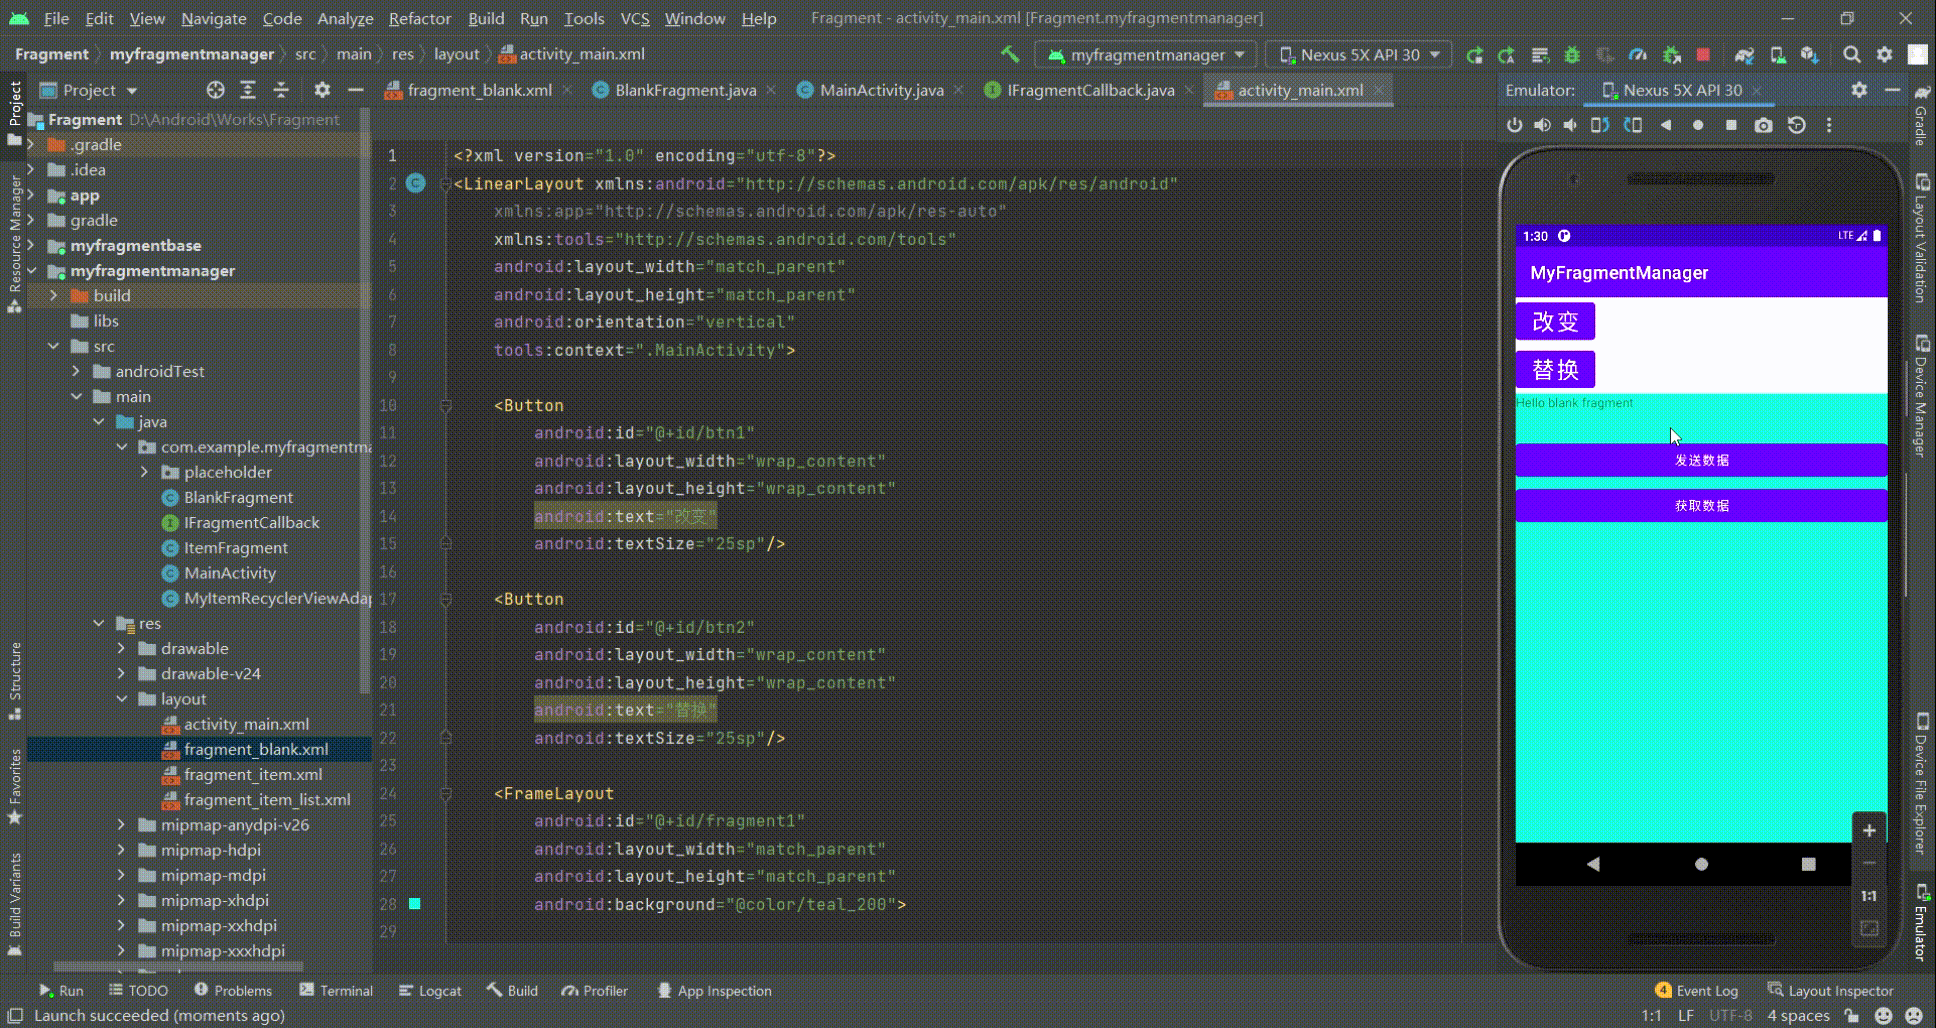Click emulator toolbar Back triangle icon

pyautogui.click(x=1666, y=125)
